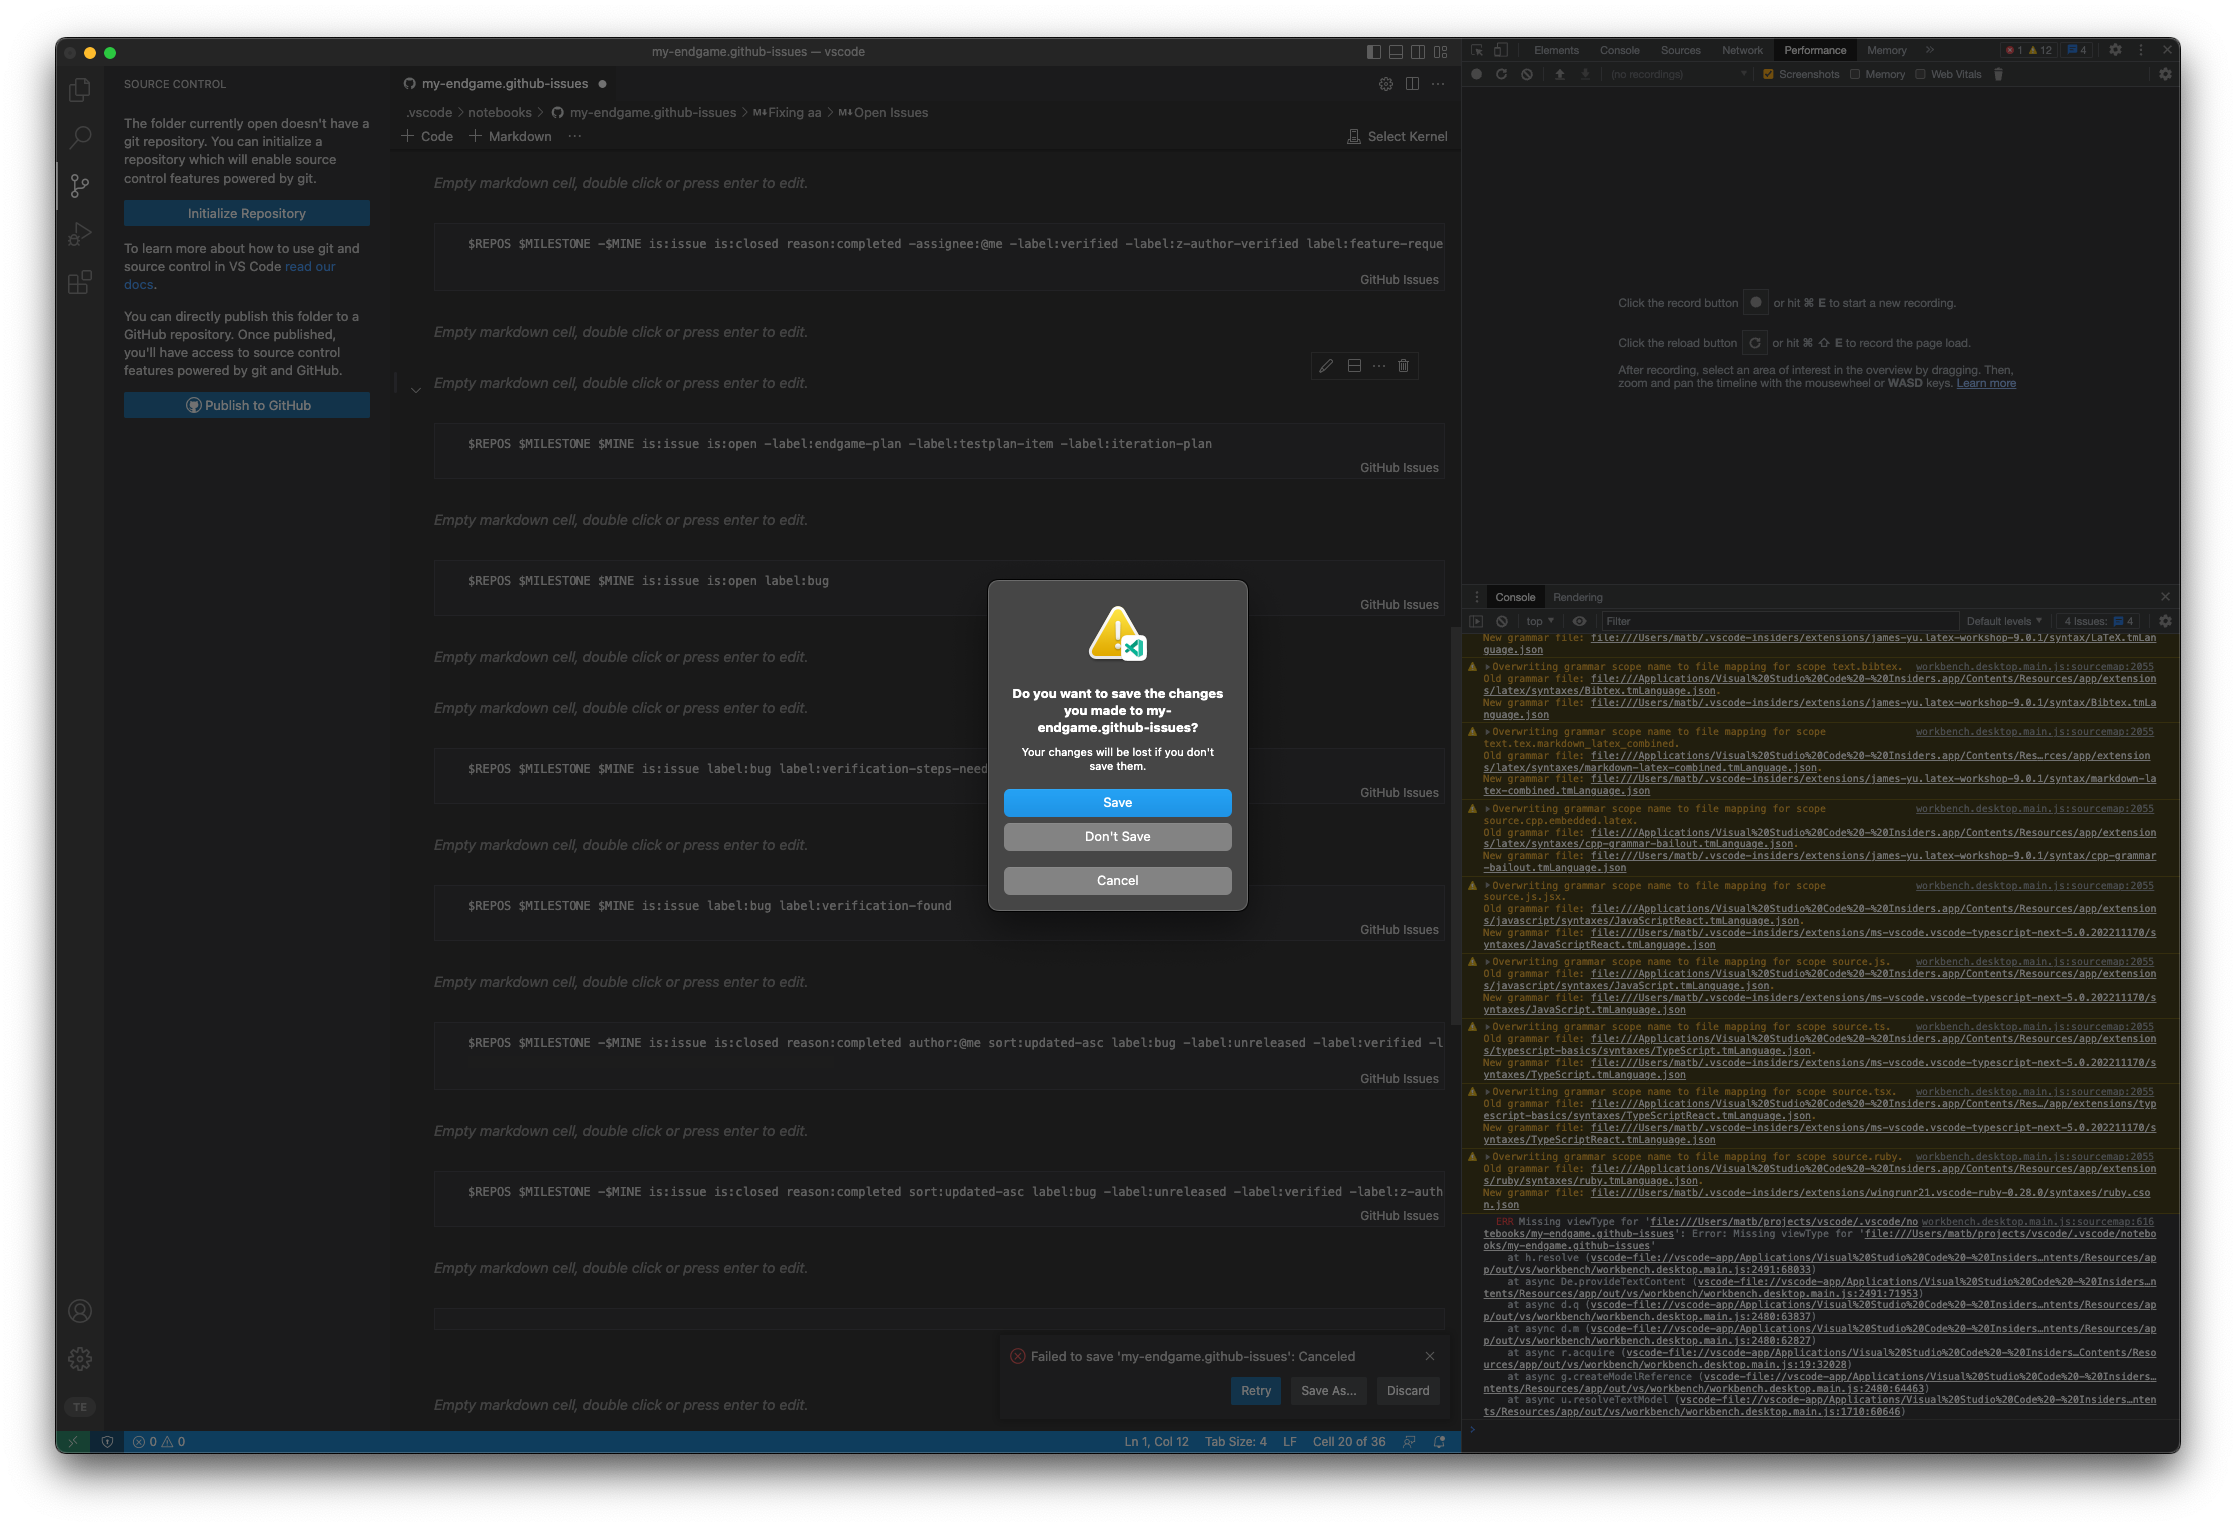Click the record button in the Performance panel
The image size is (2236, 1527).
(x=1477, y=74)
